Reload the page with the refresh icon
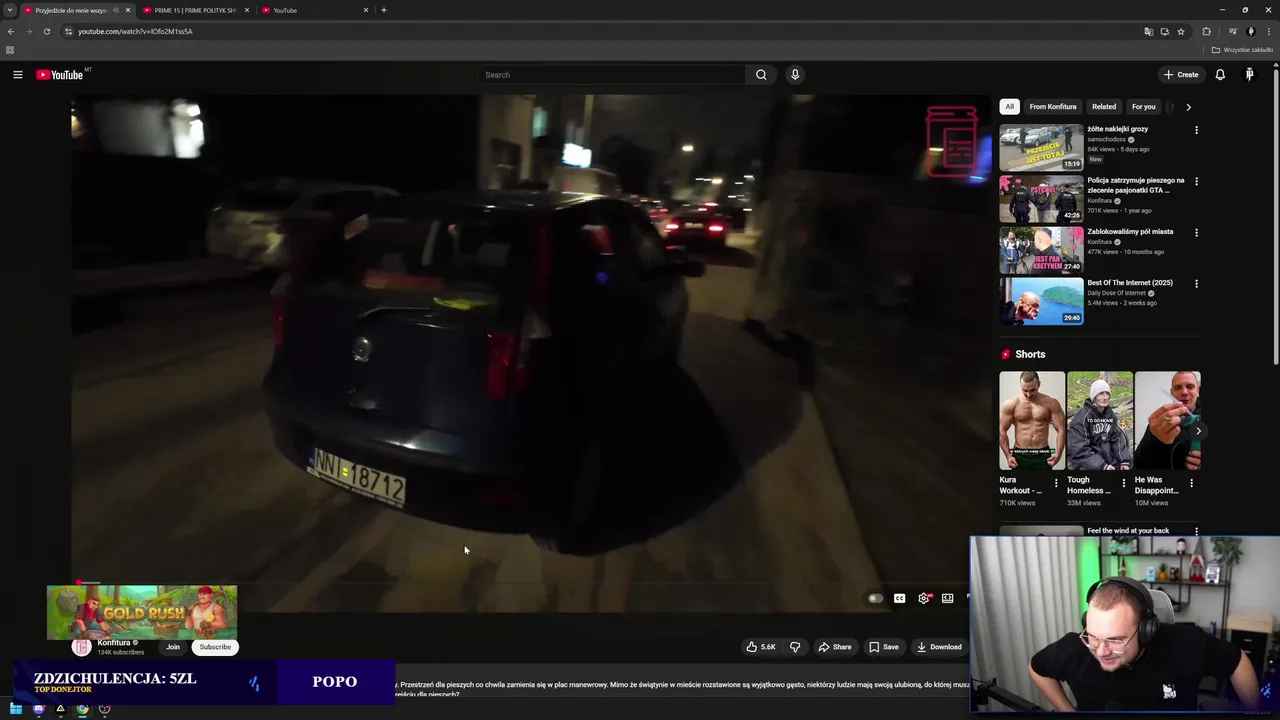1280x720 pixels. click(46, 31)
